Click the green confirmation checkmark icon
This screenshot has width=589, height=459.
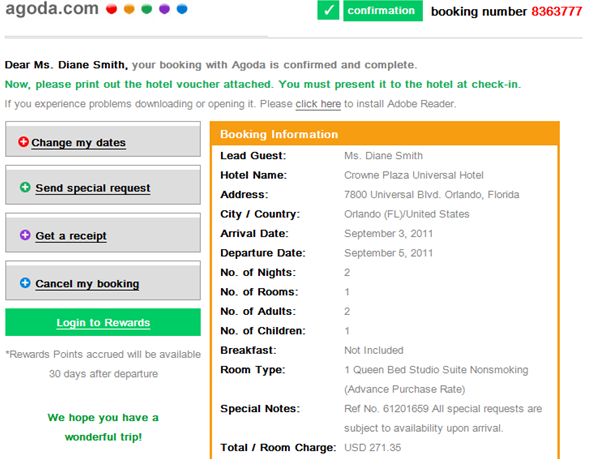[x=328, y=10]
